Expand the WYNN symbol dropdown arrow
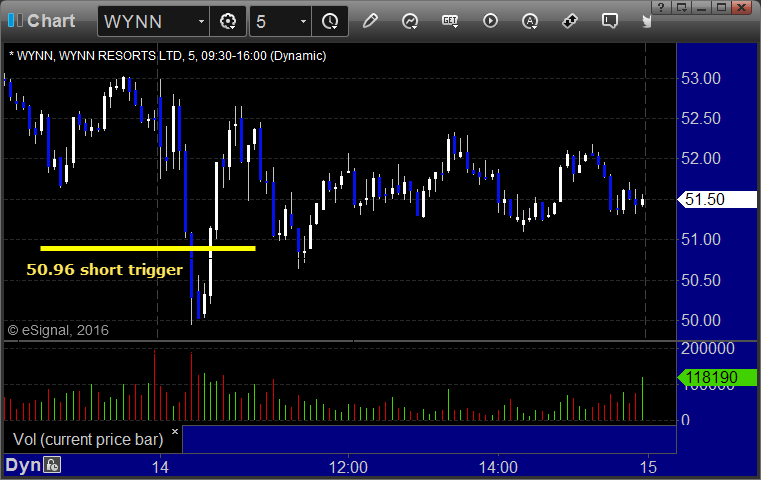This screenshot has width=761, height=480. click(201, 21)
